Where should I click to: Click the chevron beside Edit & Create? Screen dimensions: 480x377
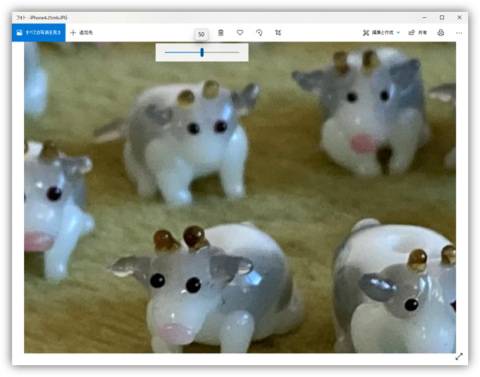point(398,33)
